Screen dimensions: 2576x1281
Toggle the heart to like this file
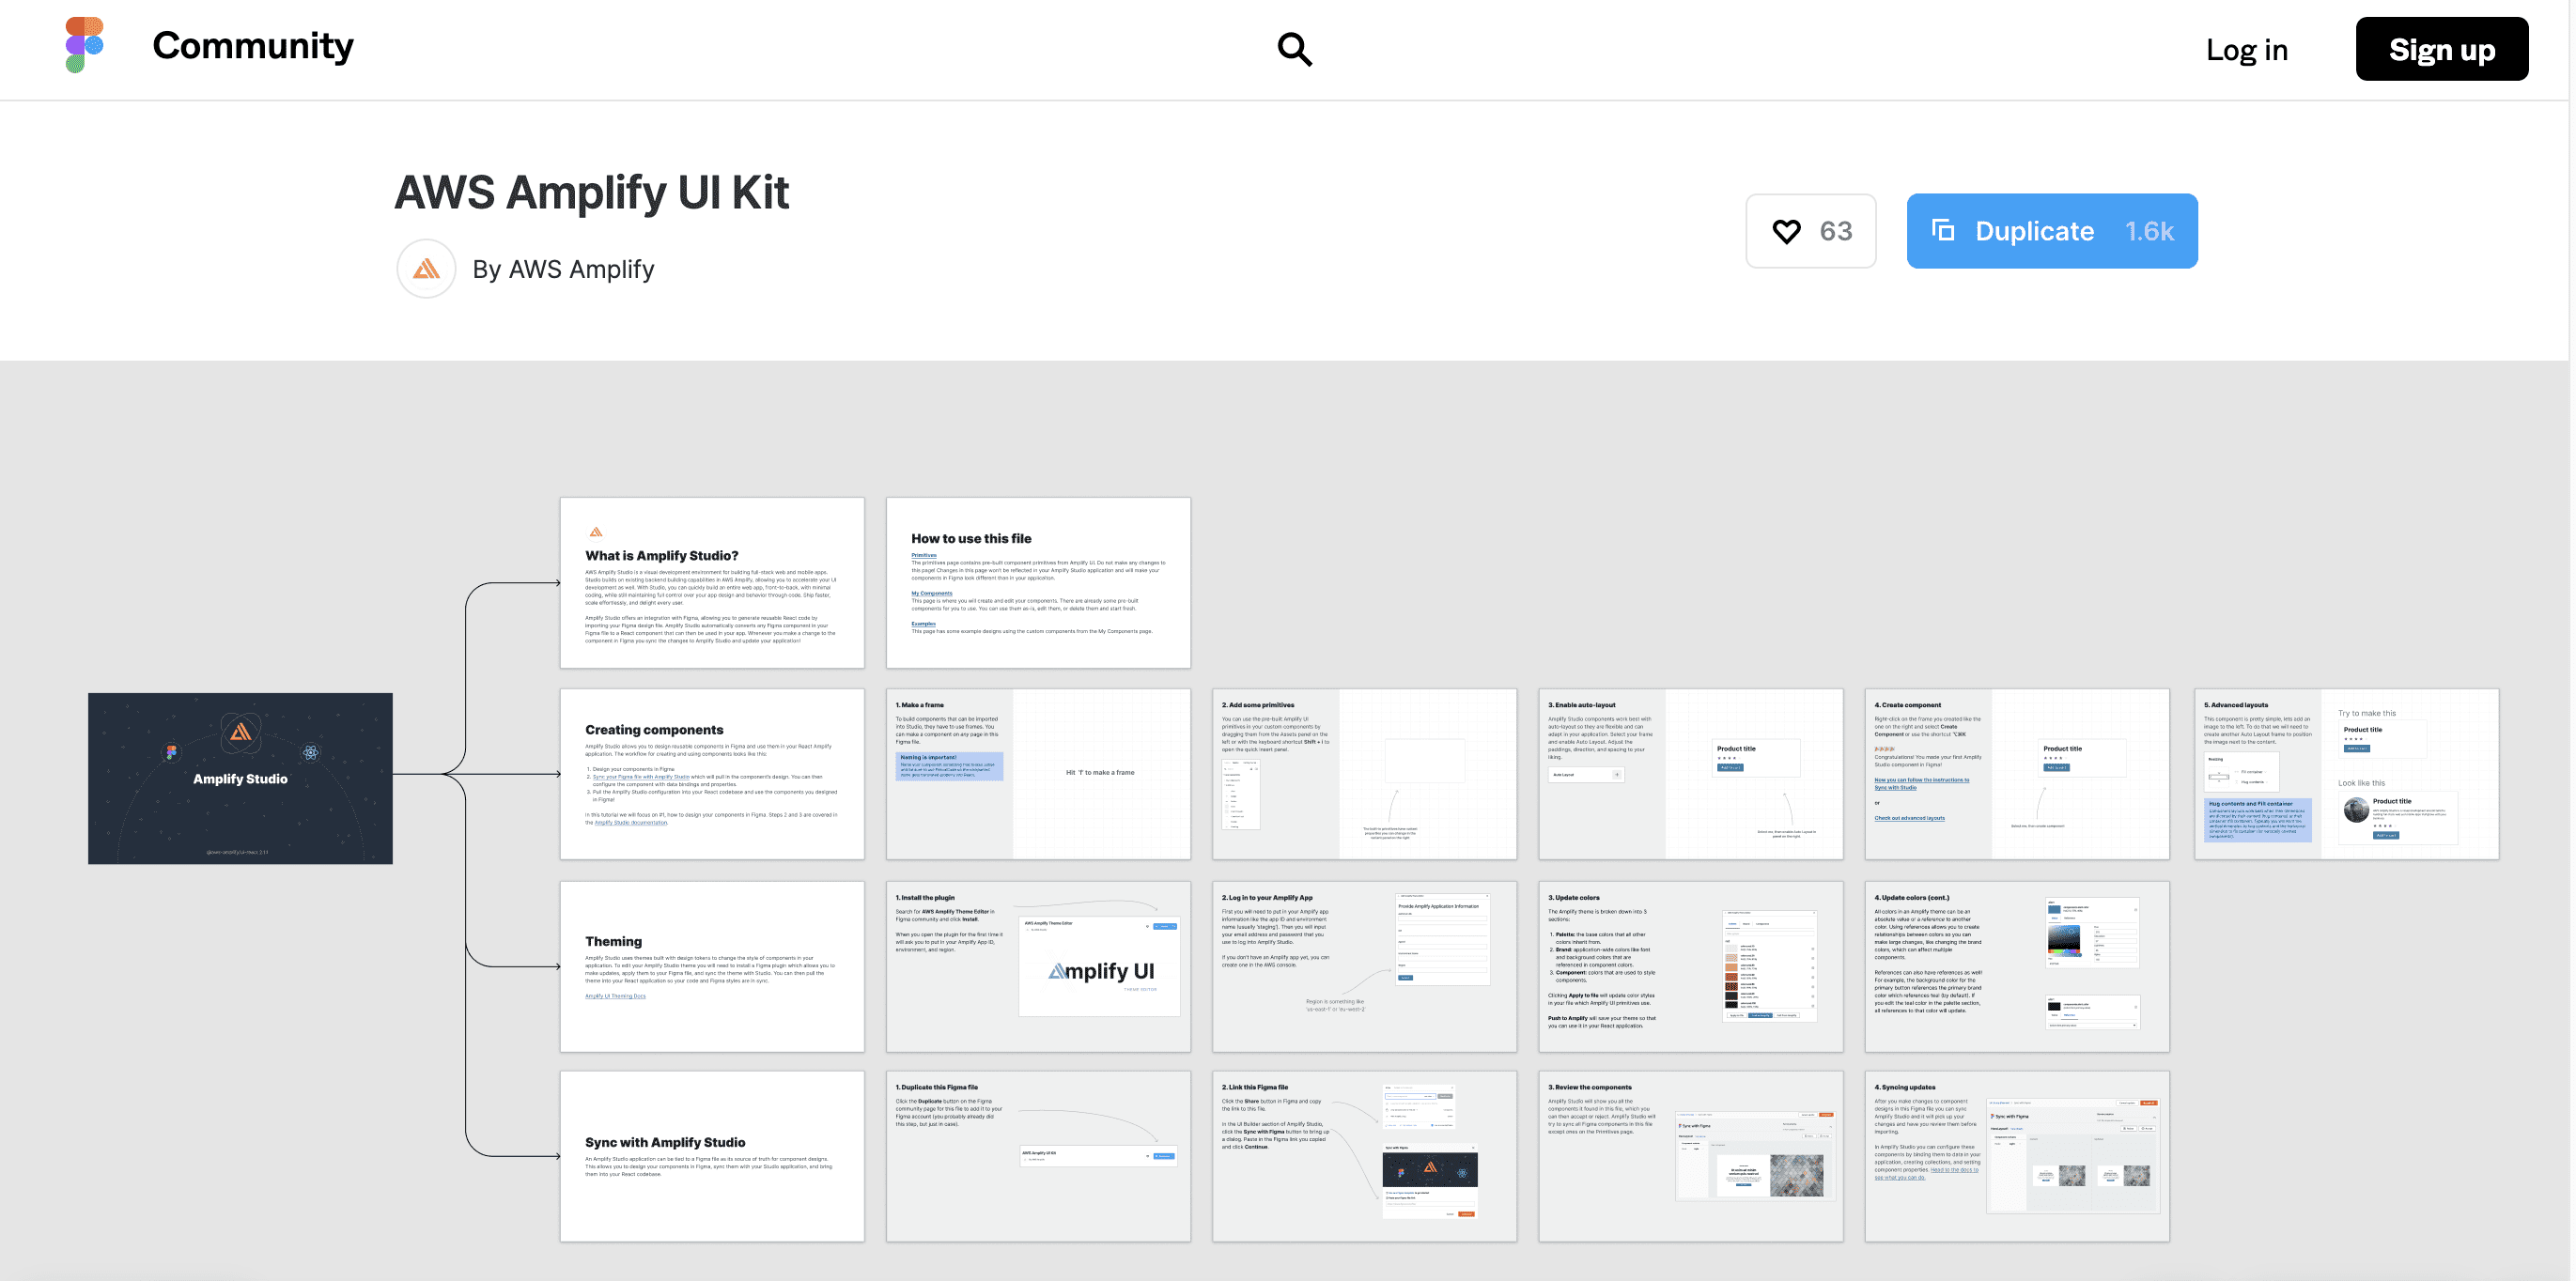pyautogui.click(x=1785, y=230)
